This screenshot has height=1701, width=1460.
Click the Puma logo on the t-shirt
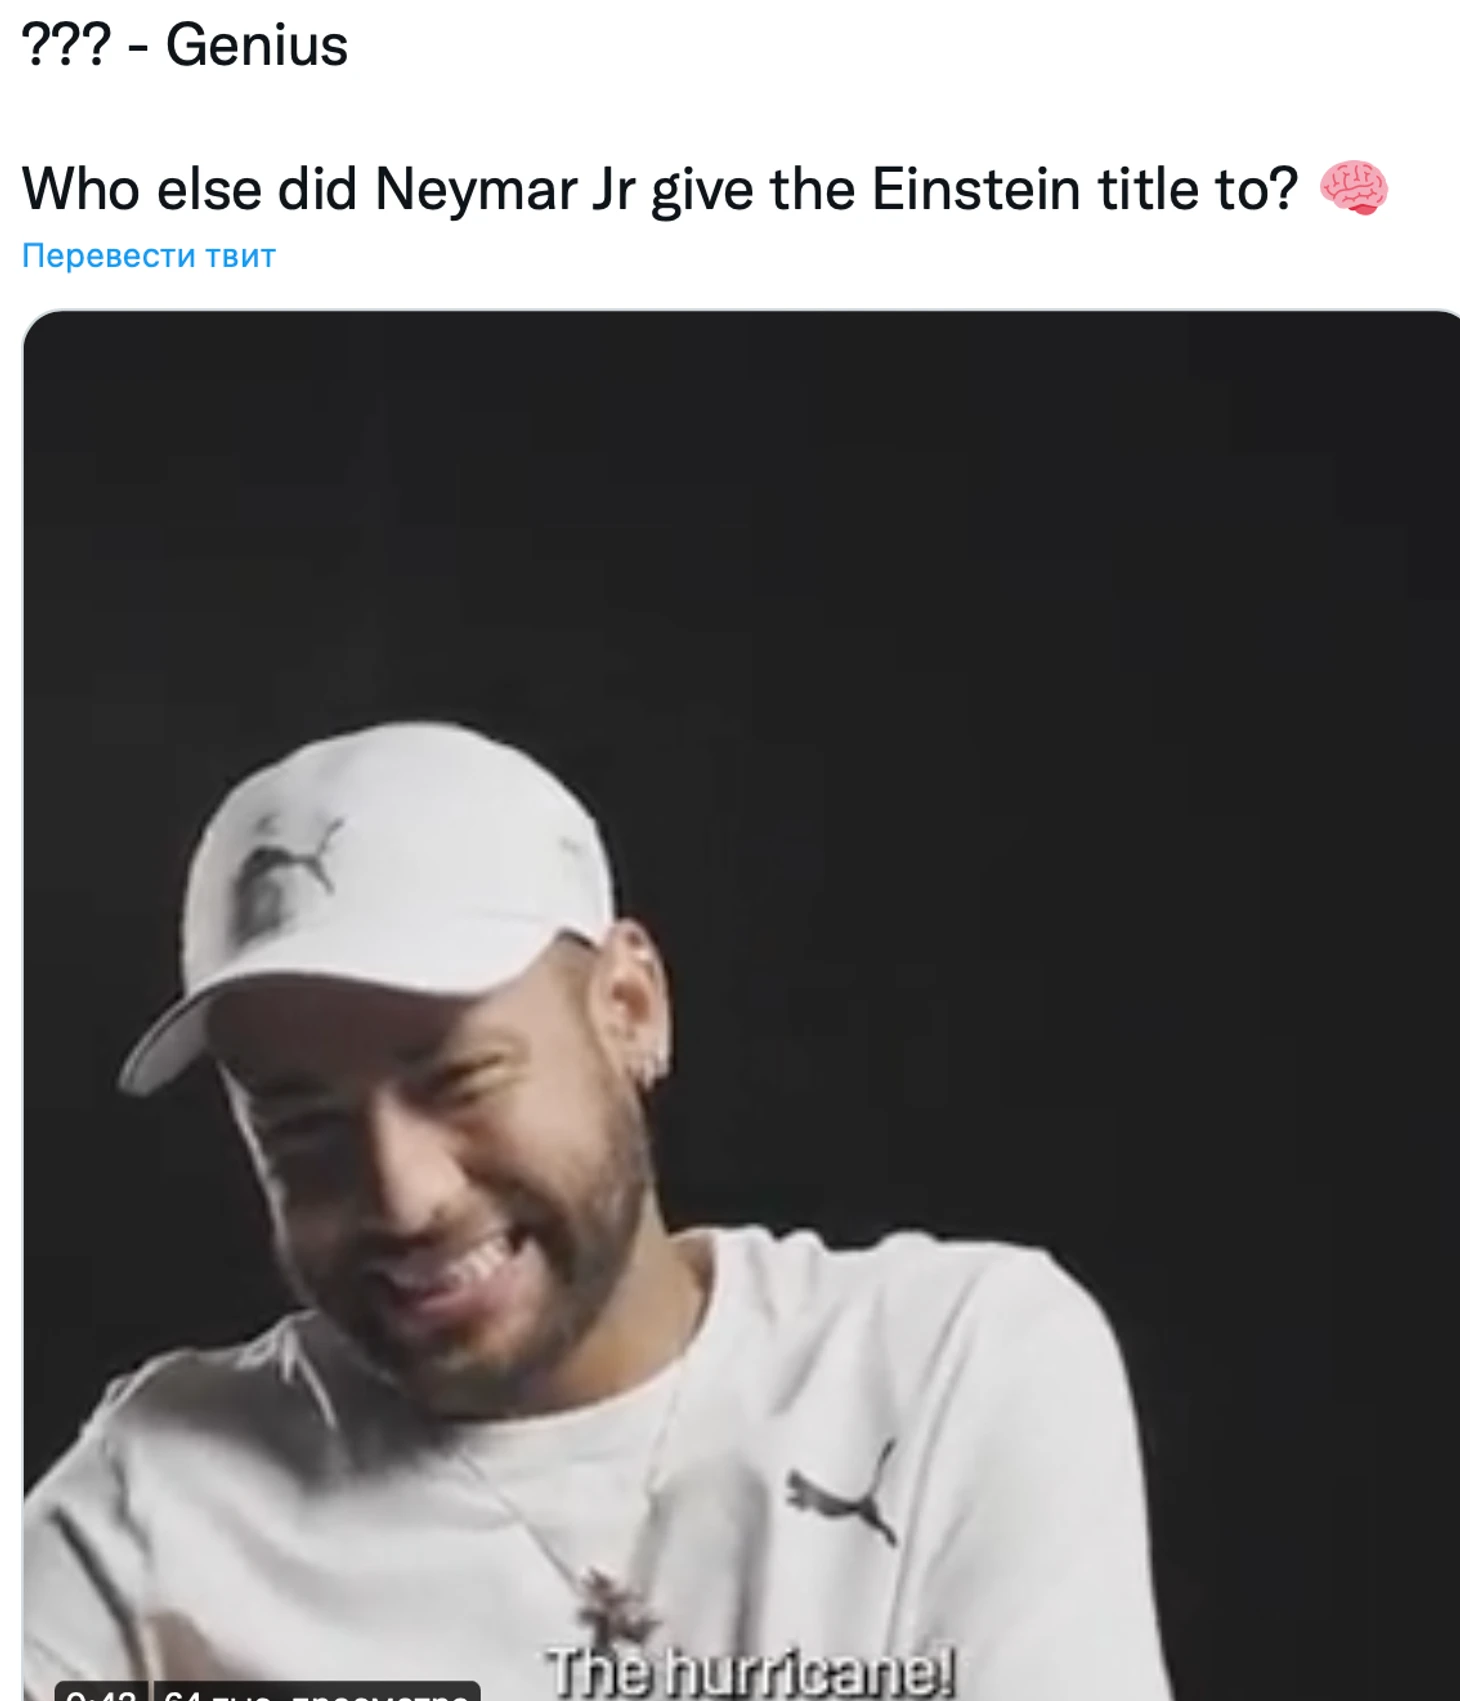pos(843,1494)
